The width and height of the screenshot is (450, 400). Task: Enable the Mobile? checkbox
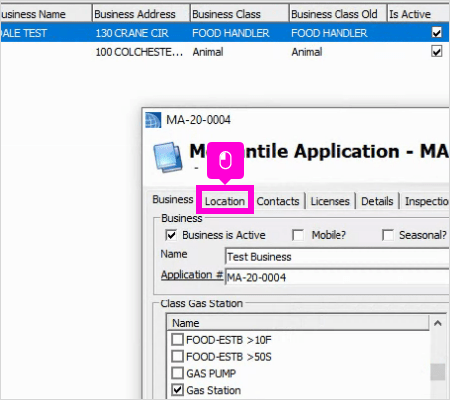pos(298,235)
